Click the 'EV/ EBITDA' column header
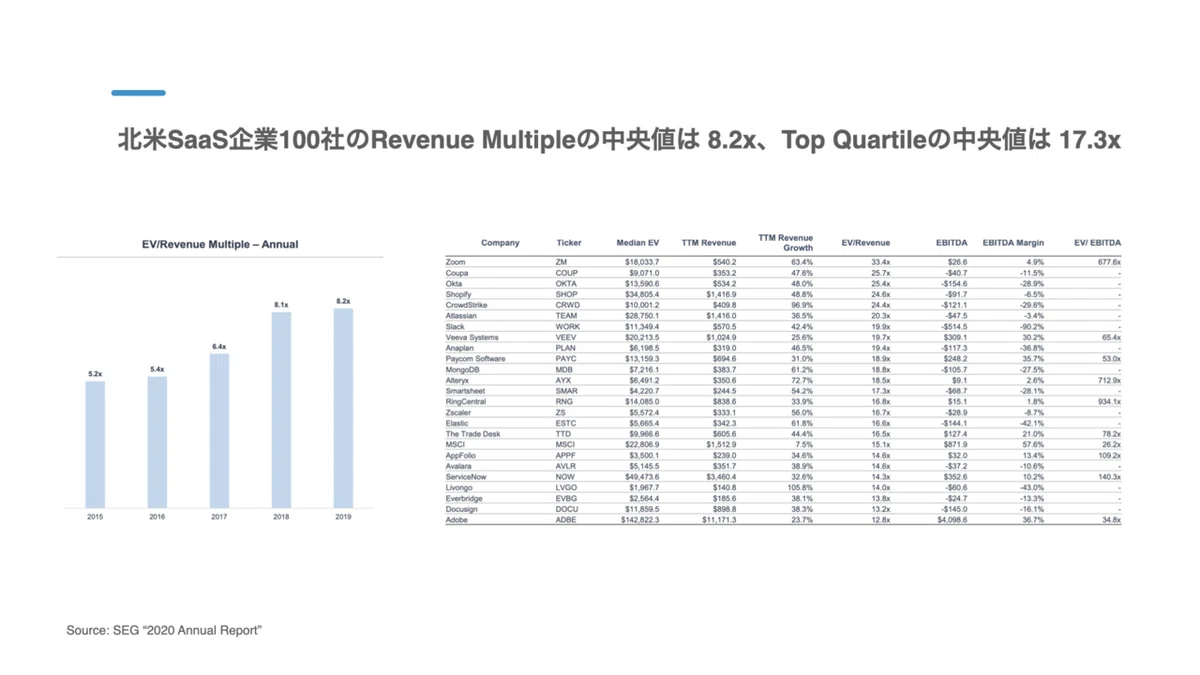The width and height of the screenshot is (1200, 675). point(1097,243)
